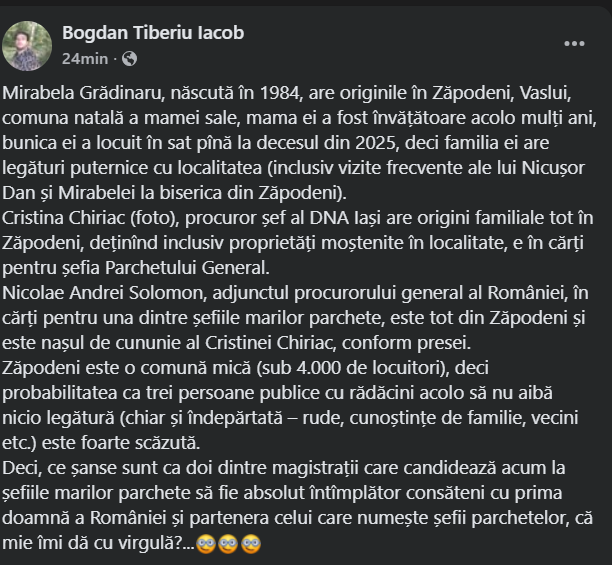Click the middle emoji ending the post

click(229, 544)
